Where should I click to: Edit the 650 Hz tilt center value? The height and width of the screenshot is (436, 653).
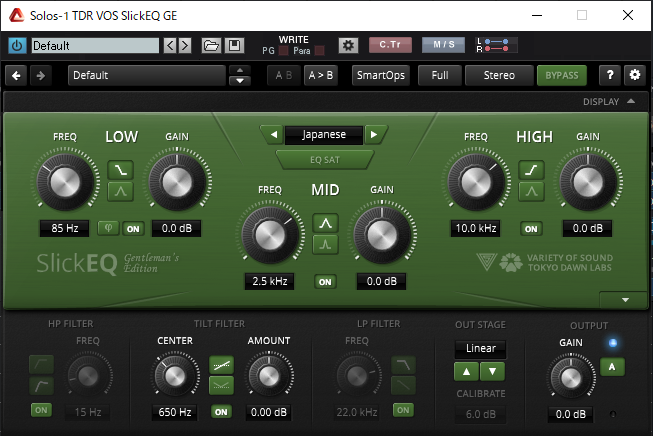coord(175,412)
